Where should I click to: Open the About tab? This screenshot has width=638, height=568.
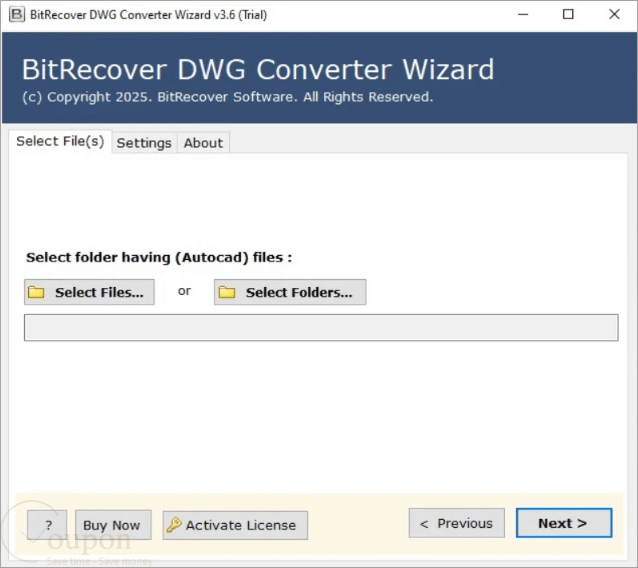point(203,143)
